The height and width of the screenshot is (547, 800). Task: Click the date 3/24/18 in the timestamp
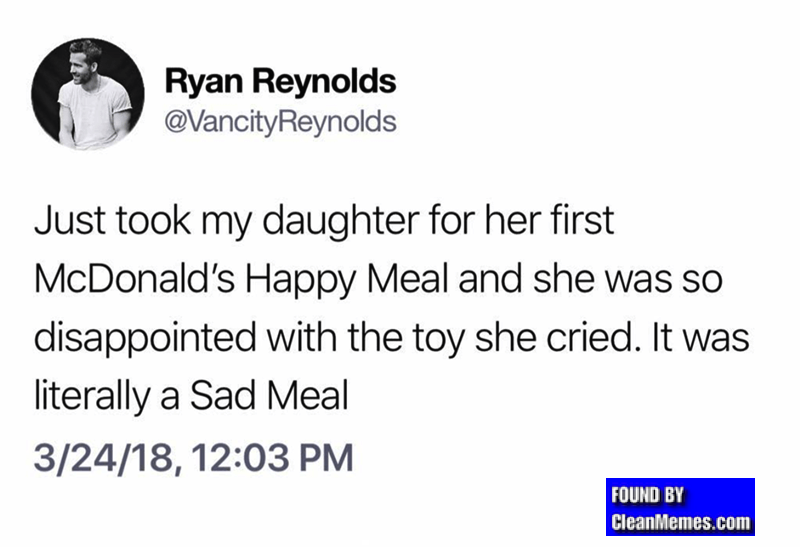(101, 458)
